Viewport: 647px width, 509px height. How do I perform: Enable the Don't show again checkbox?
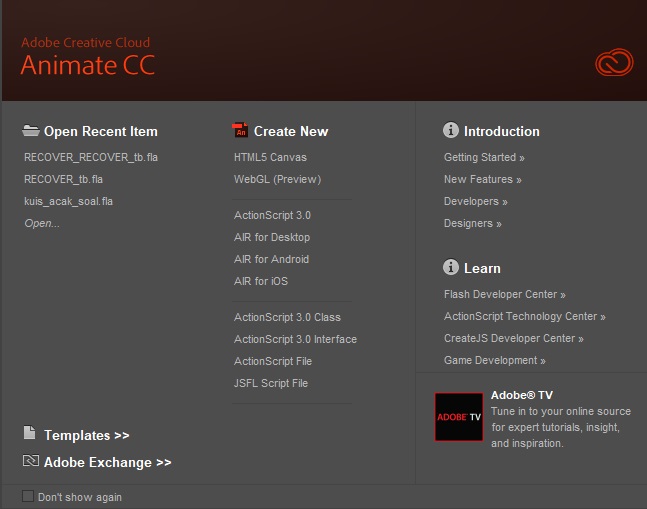click(x=28, y=496)
